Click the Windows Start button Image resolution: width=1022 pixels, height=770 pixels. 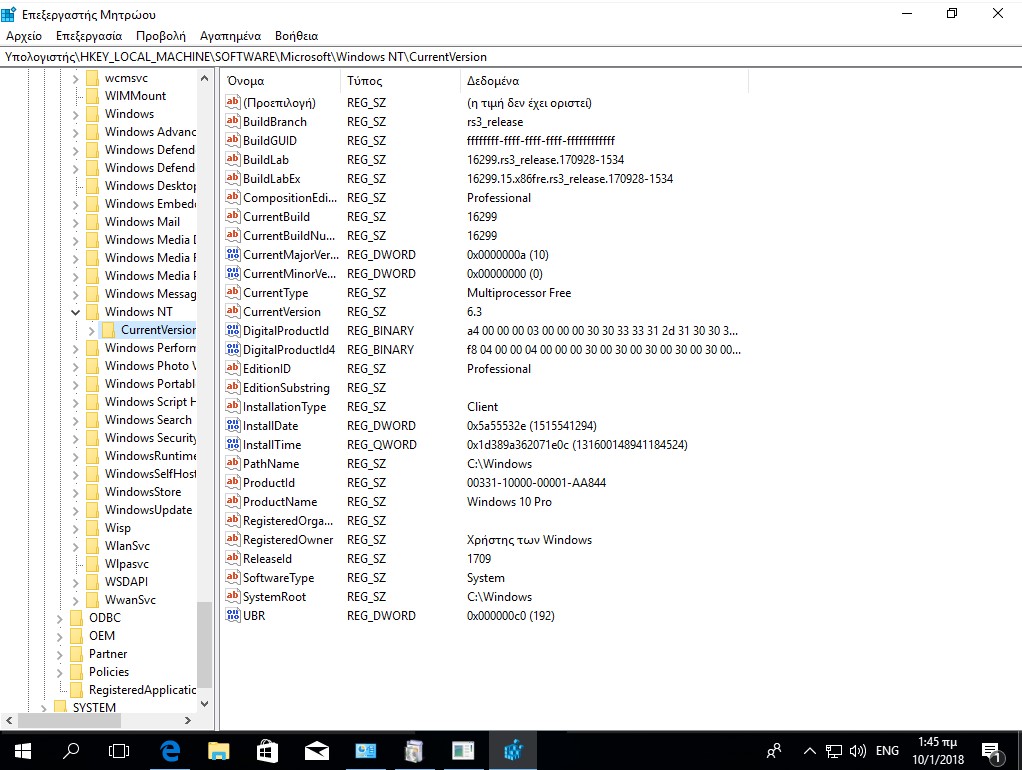pos(23,751)
